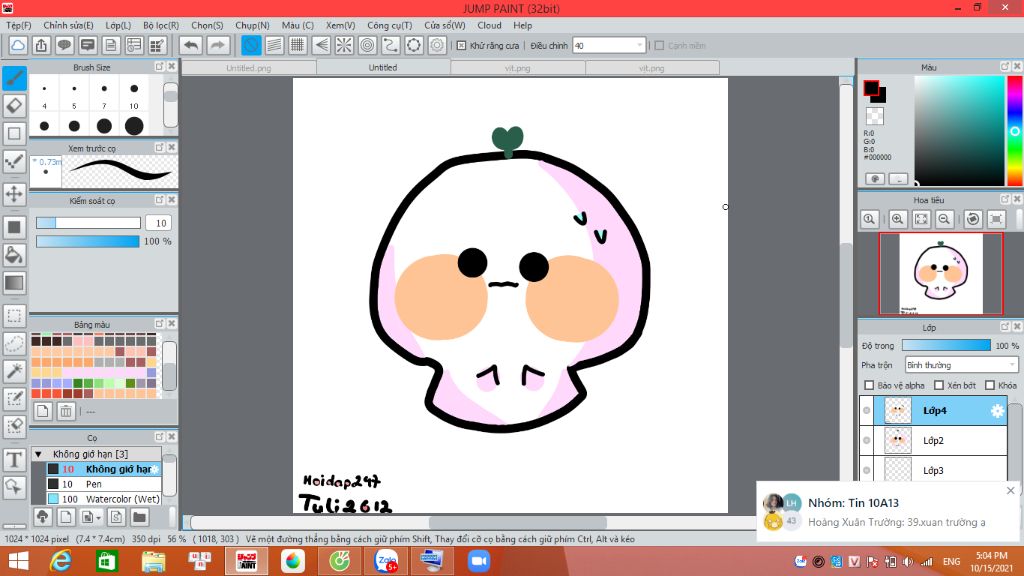Toggle visibility of layer Lớp2

pos(866,440)
